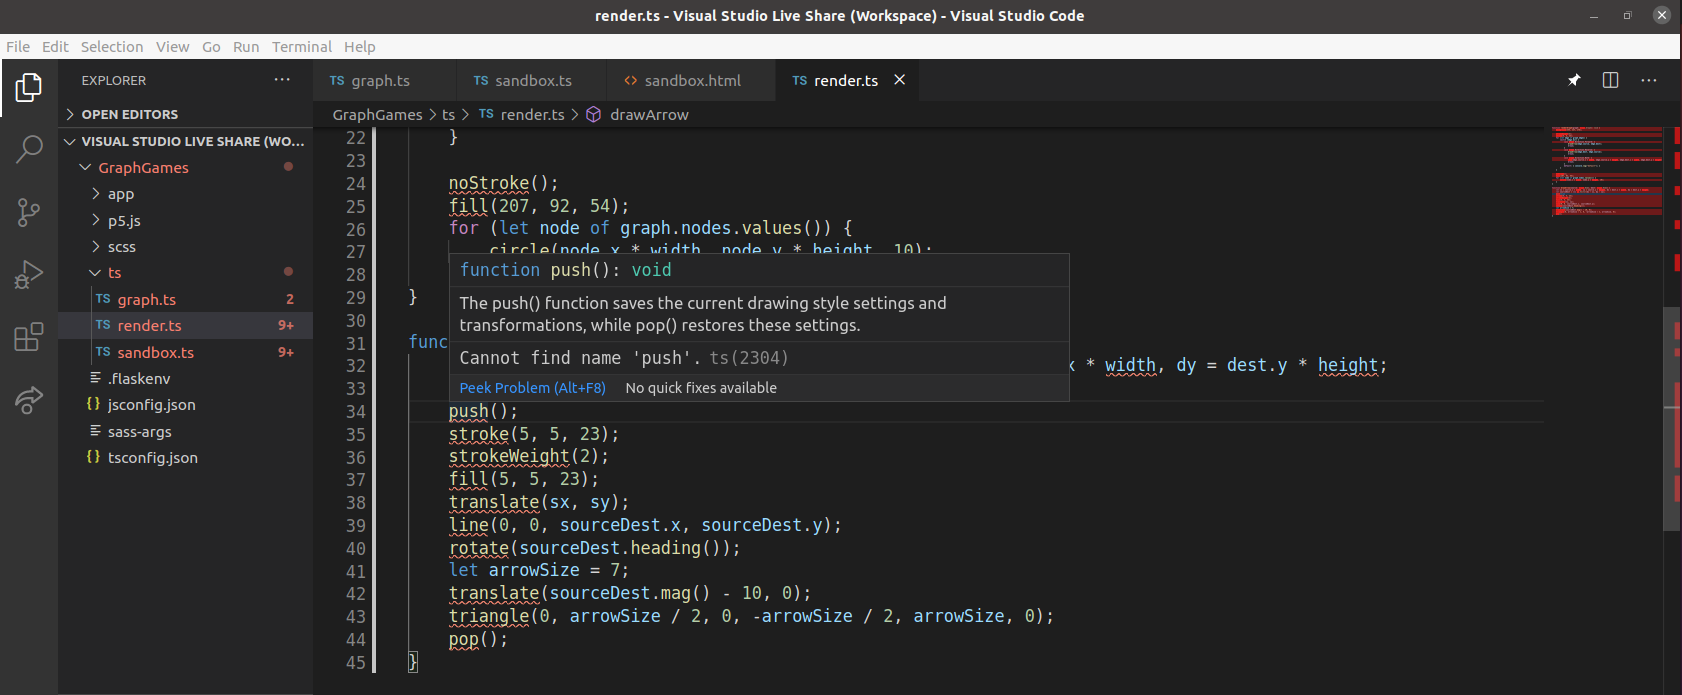Screen dimensions: 1682x695
Task: Click the editor vertical scrollbar thumb
Action: 1671,418
